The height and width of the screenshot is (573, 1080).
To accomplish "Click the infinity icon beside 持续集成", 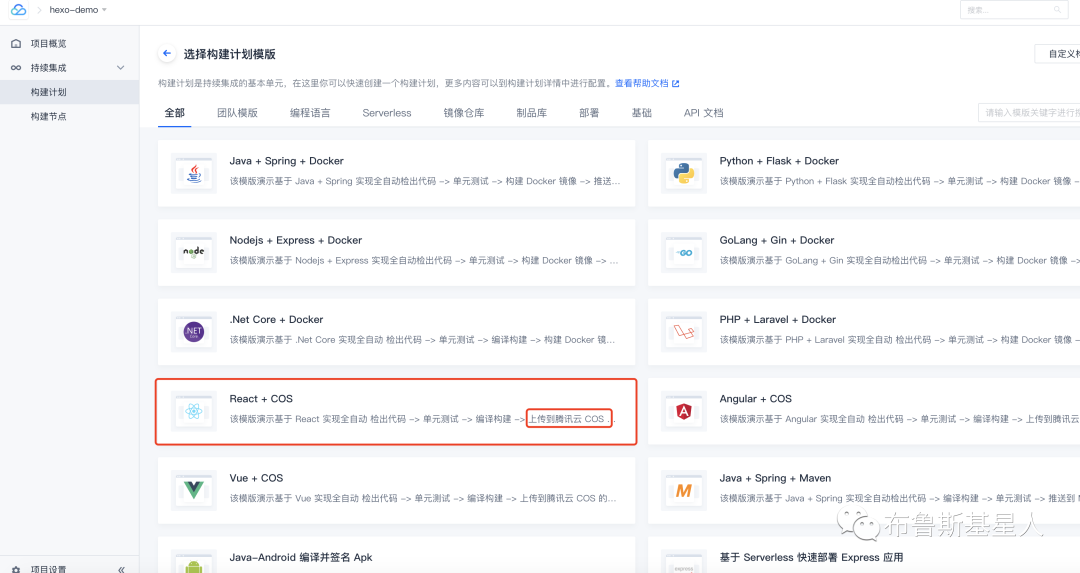I will (x=16, y=67).
